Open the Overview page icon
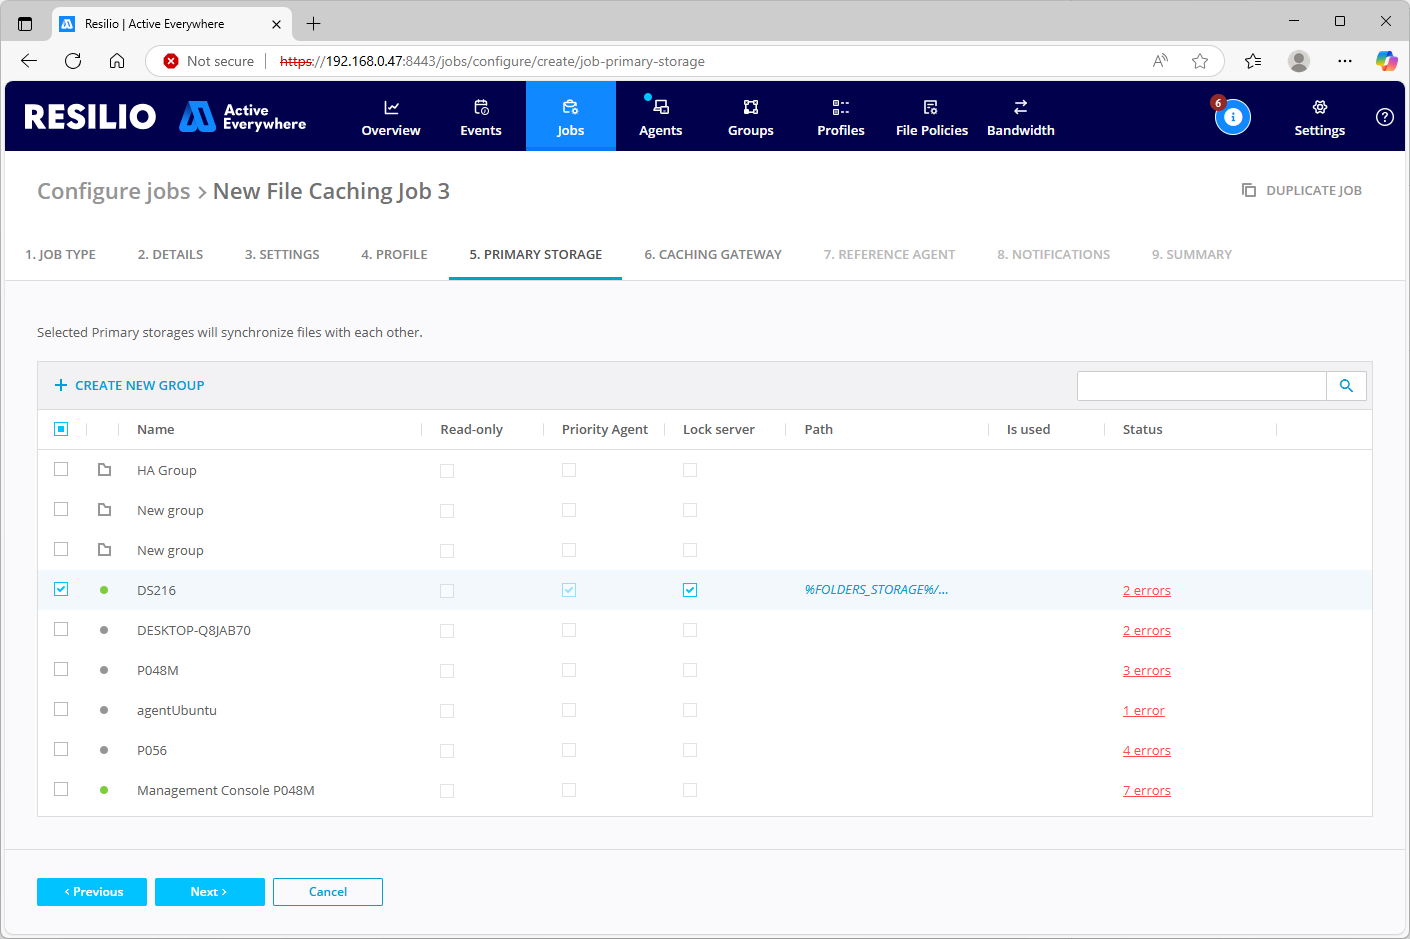 [x=391, y=108]
